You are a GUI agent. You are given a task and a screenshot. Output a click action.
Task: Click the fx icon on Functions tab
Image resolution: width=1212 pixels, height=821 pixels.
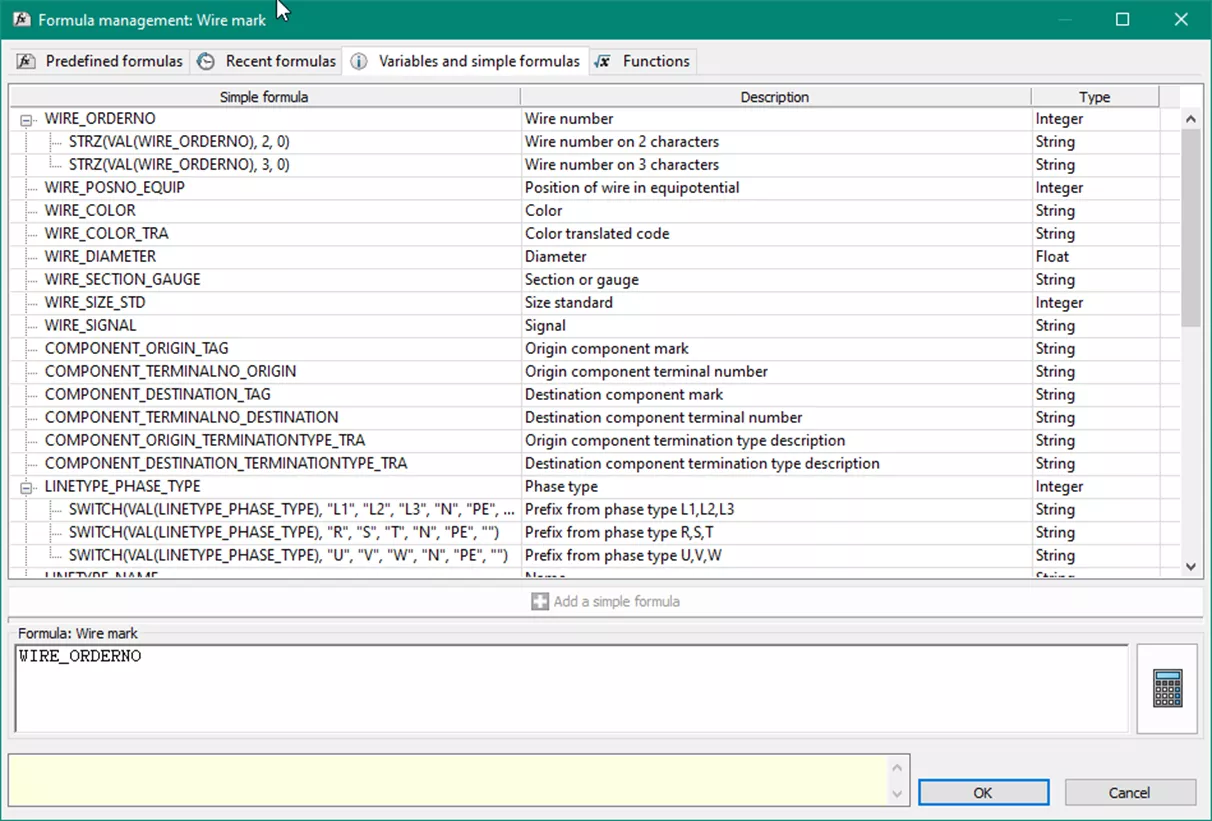(x=602, y=62)
